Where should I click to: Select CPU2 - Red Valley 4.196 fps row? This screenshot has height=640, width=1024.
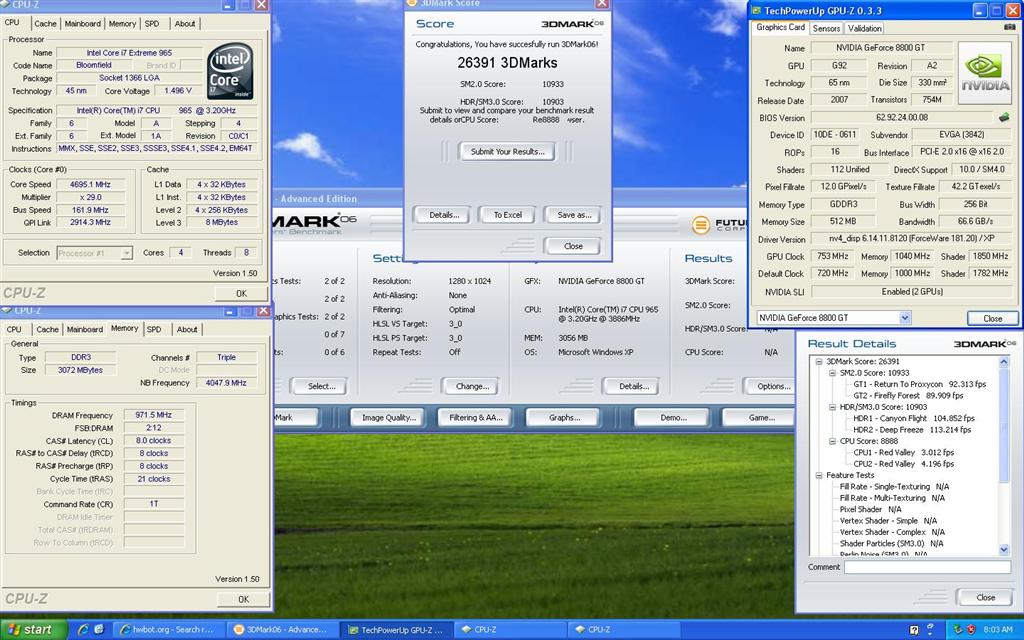coord(903,464)
